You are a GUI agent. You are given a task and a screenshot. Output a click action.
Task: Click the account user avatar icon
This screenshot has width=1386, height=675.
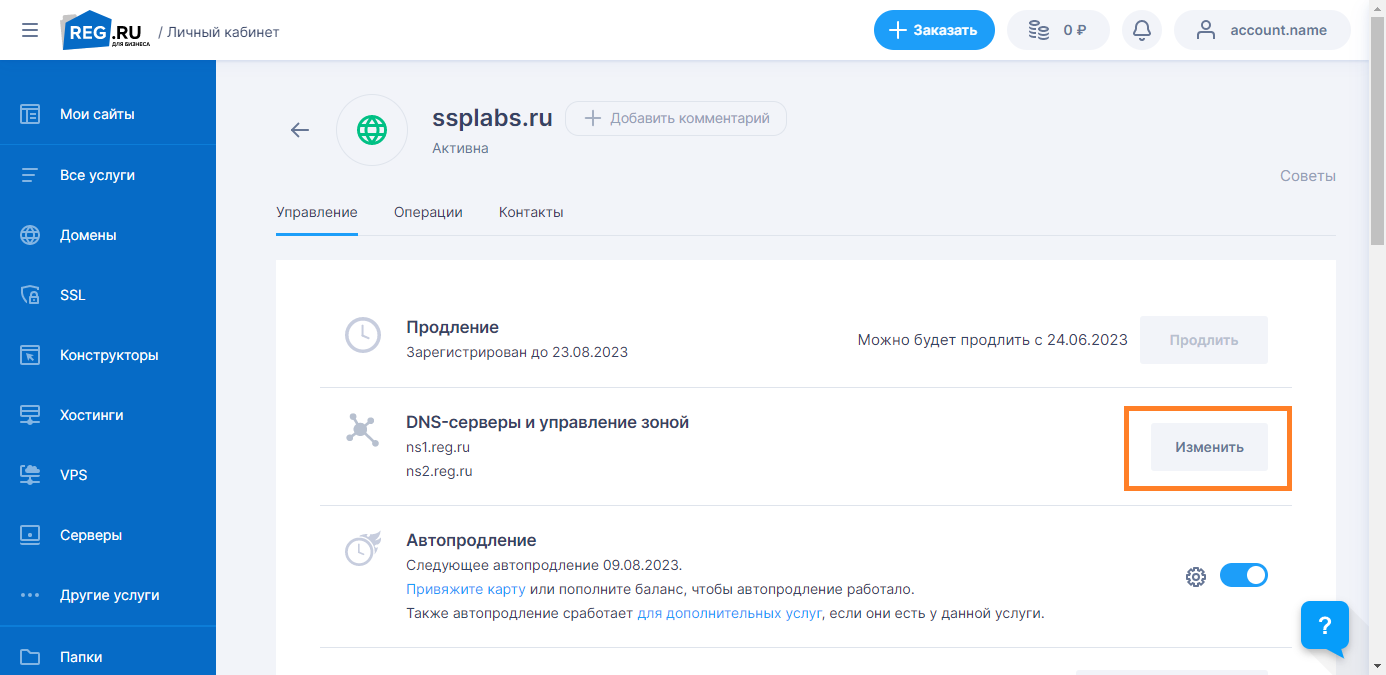tap(1206, 30)
